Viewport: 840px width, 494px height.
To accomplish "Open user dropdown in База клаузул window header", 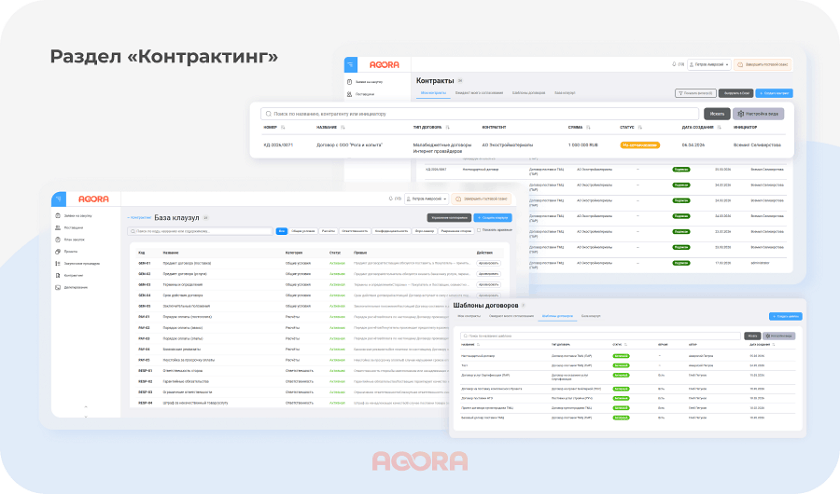I will pos(426,199).
